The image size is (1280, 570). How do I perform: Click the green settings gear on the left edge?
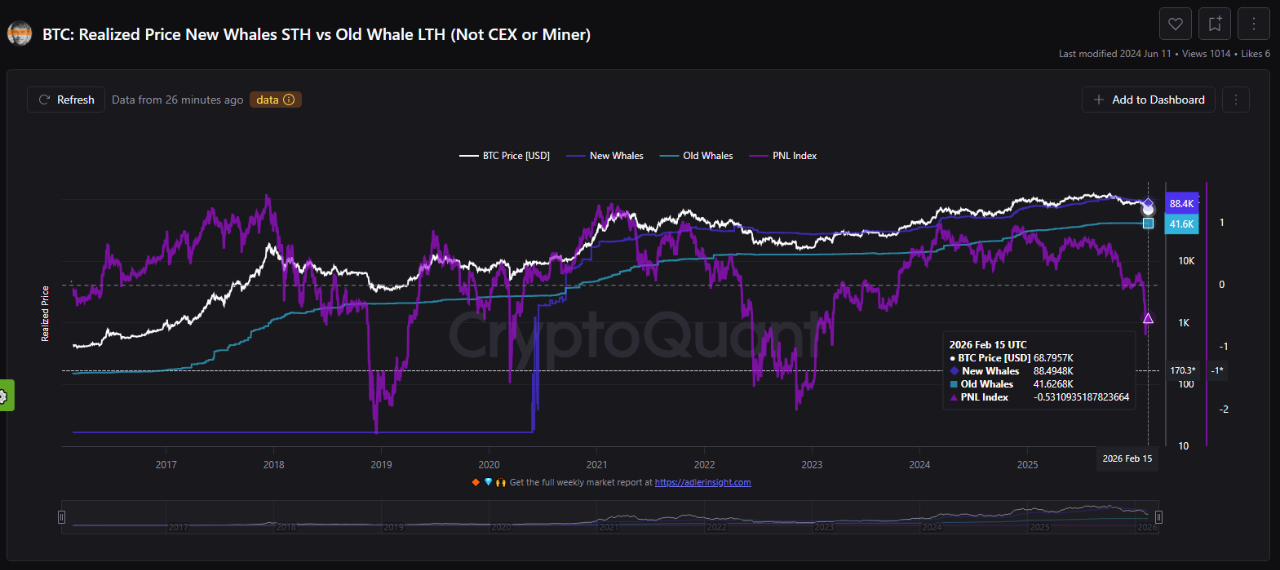pos(5,396)
